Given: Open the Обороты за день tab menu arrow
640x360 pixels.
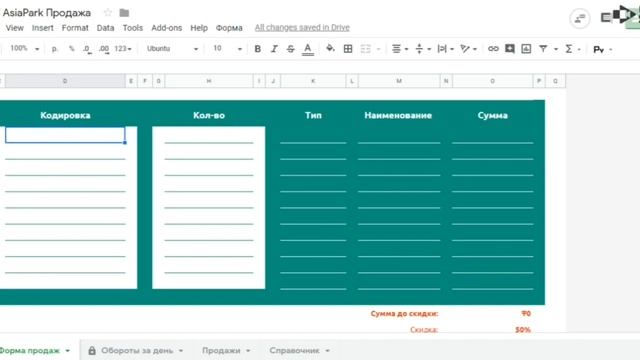Looking at the screenshot, I should pyautogui.click(x=181, y=351).
